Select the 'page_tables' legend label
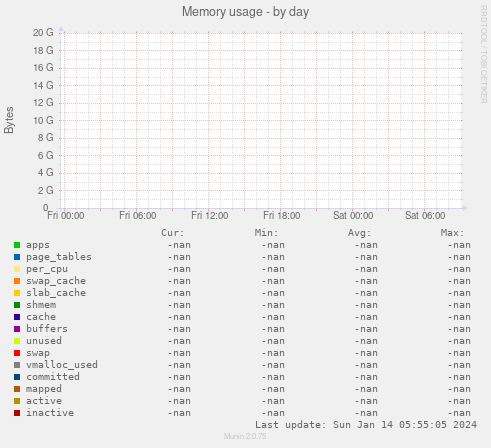491x448 pixels. pyautogui.click(x=59, y=257)
